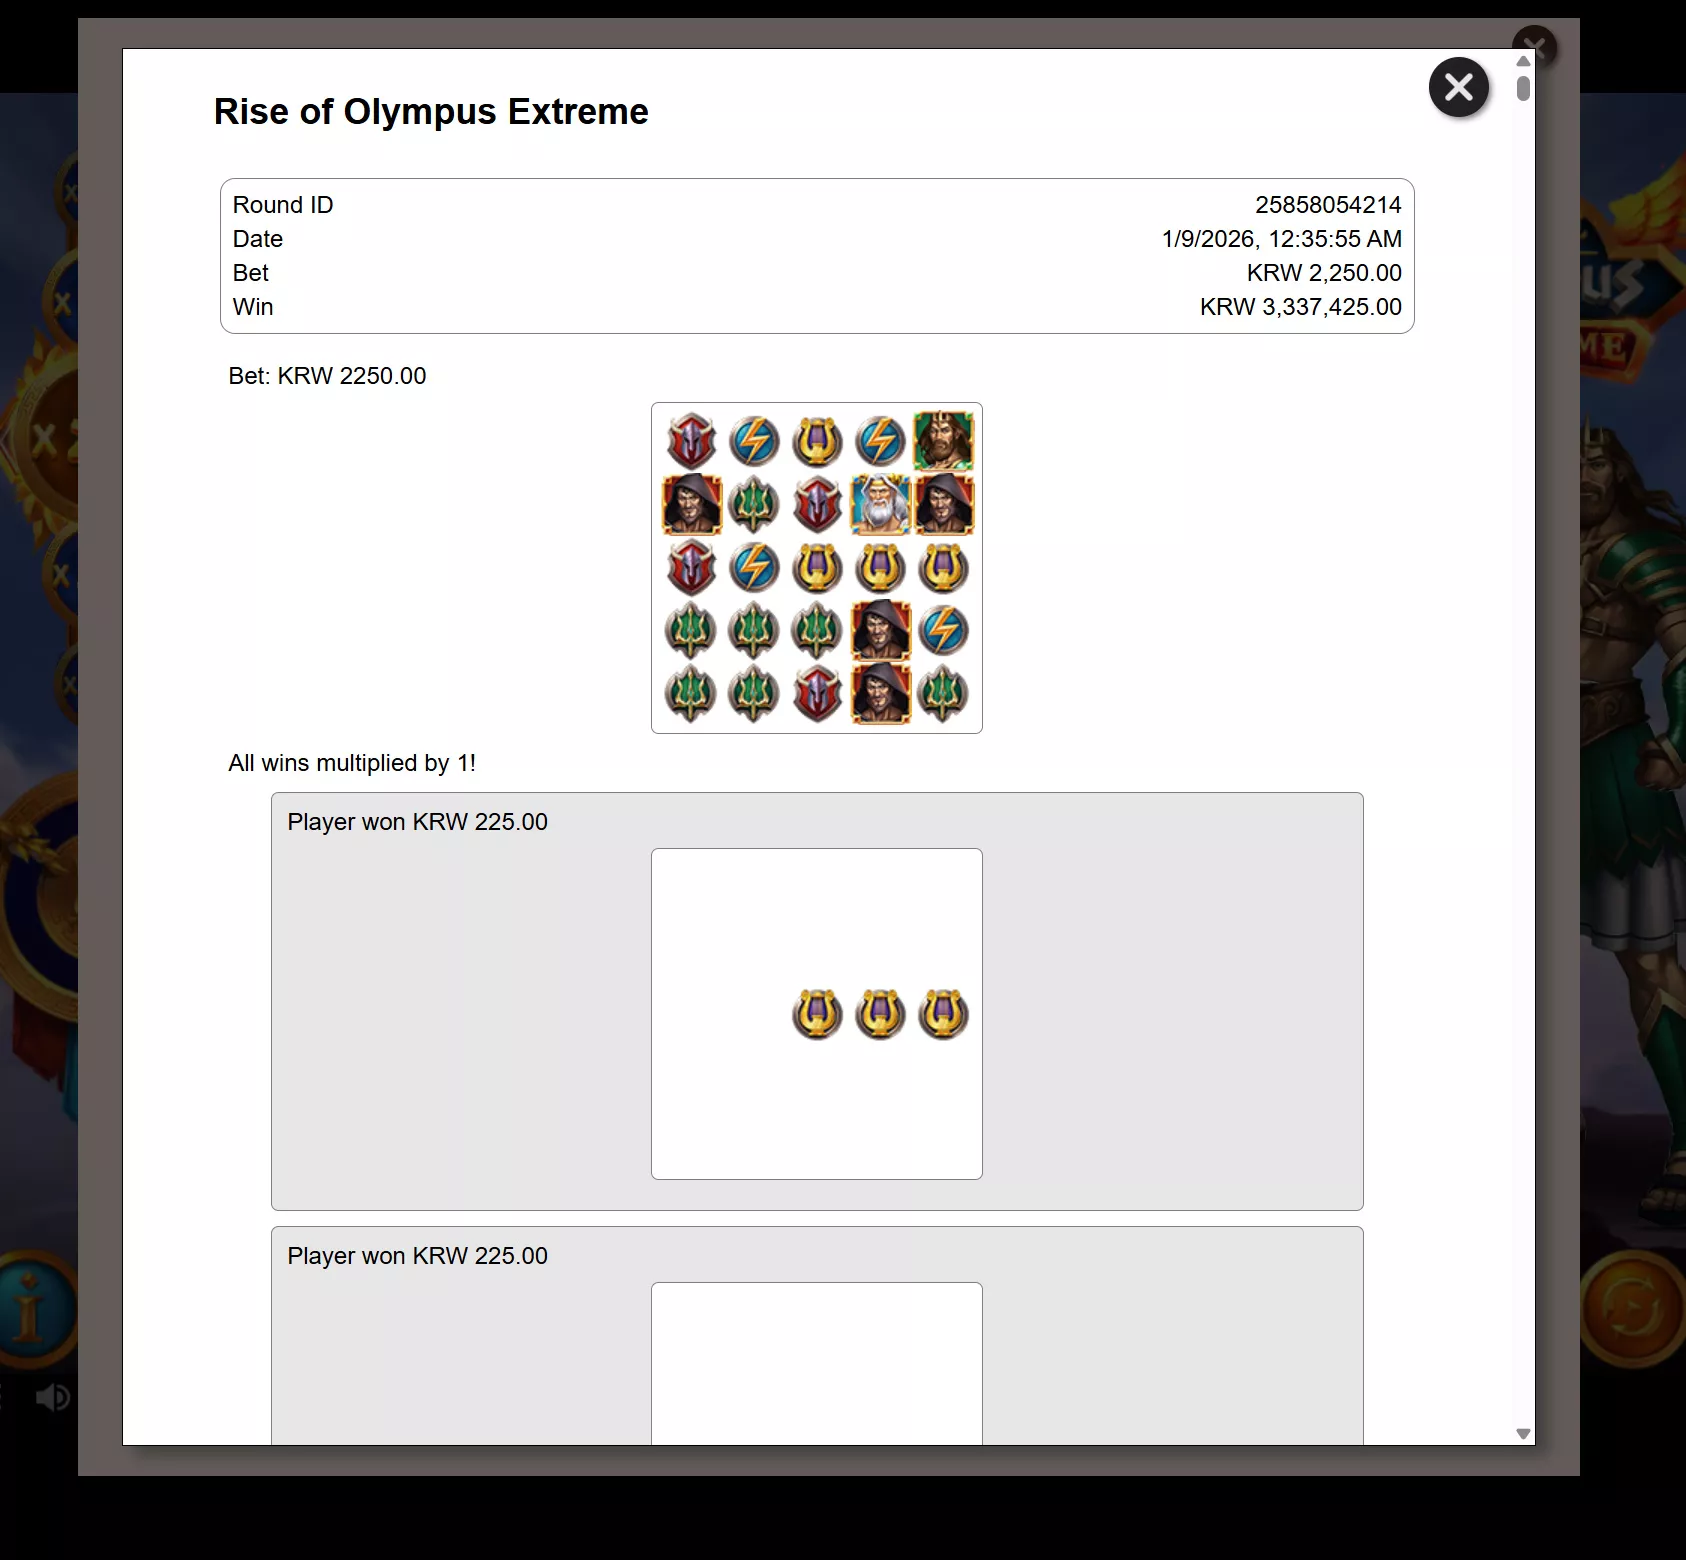Click the leftmost hooded Hades symbol in second row

tap(691, 505)
